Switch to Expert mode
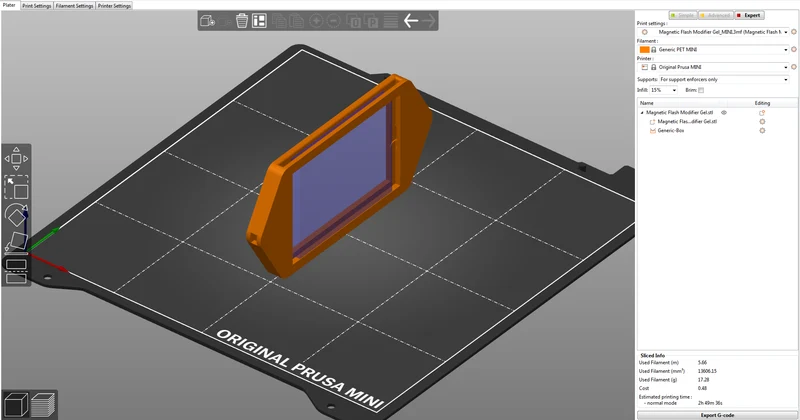 tap(749, 15)
